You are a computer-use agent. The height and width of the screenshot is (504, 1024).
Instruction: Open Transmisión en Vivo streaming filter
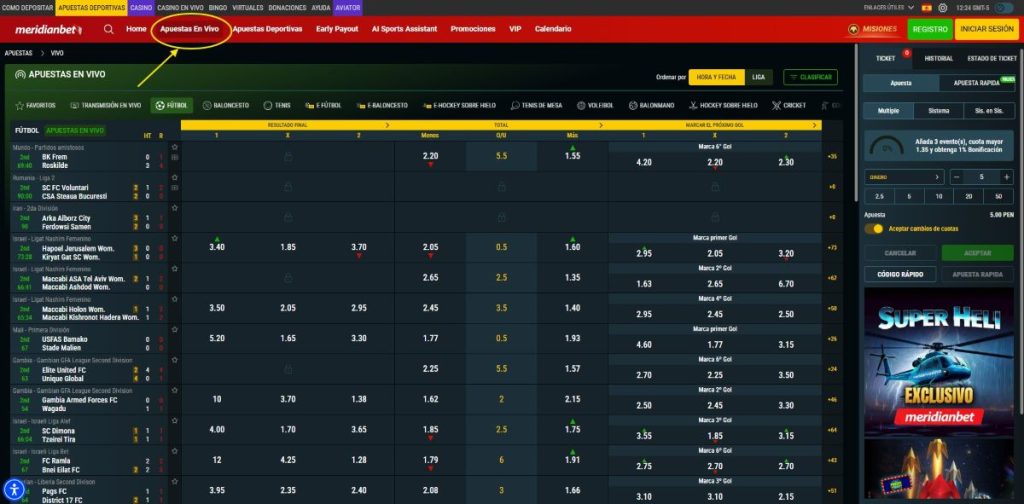105,105
